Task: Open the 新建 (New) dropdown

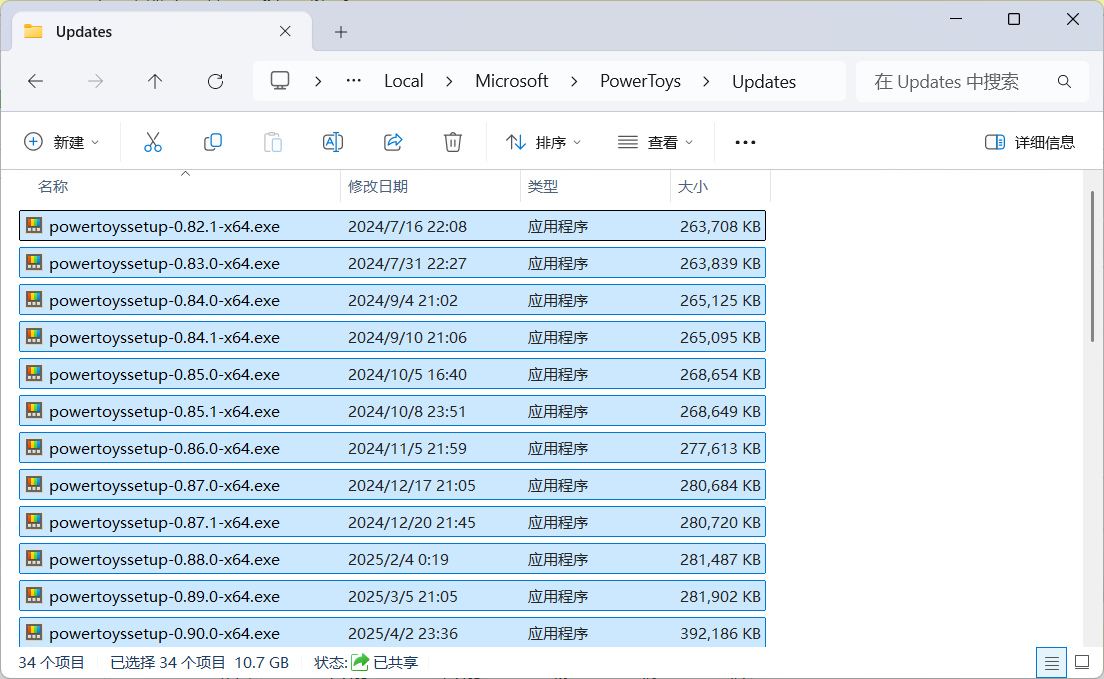Action: tap(62, 142)
